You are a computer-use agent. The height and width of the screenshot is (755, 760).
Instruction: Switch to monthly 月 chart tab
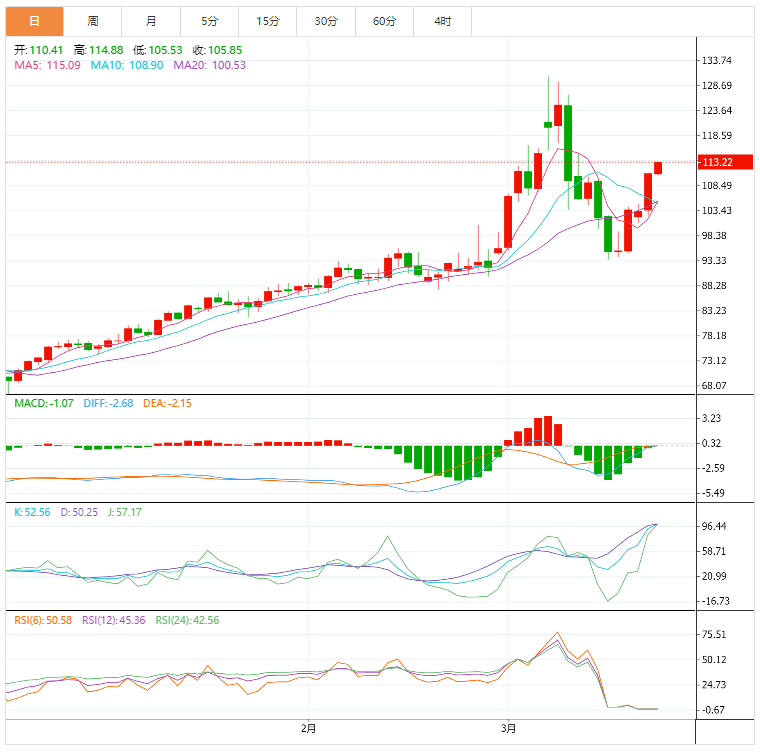point(151,21)
